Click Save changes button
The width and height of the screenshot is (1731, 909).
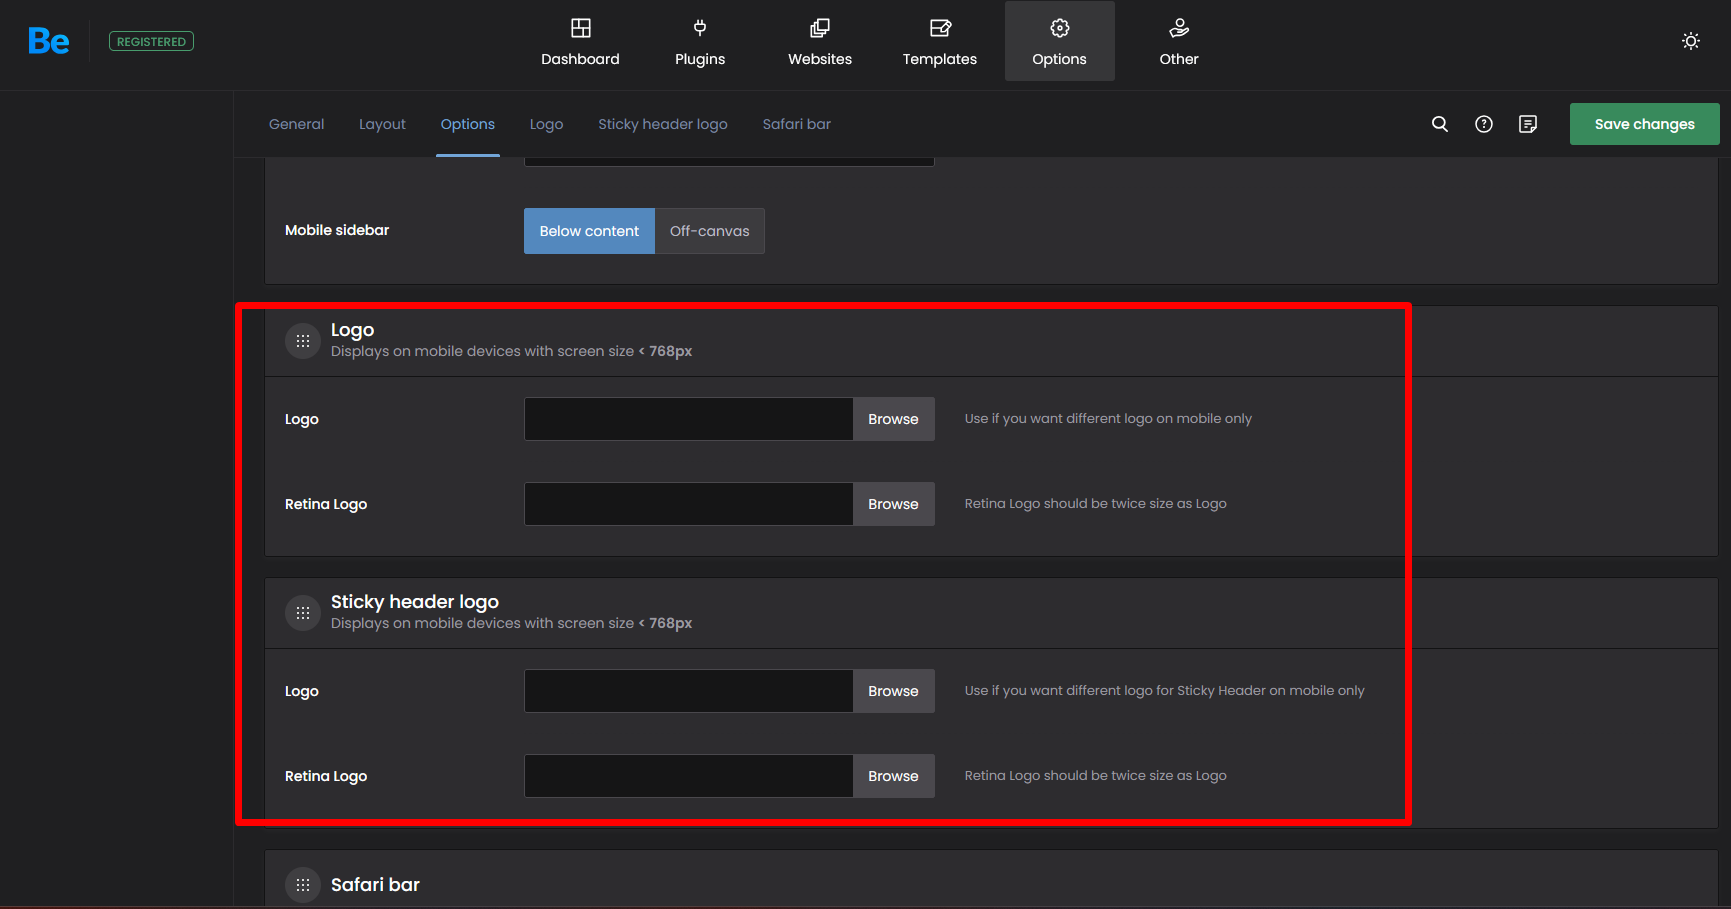(1645, 124)
